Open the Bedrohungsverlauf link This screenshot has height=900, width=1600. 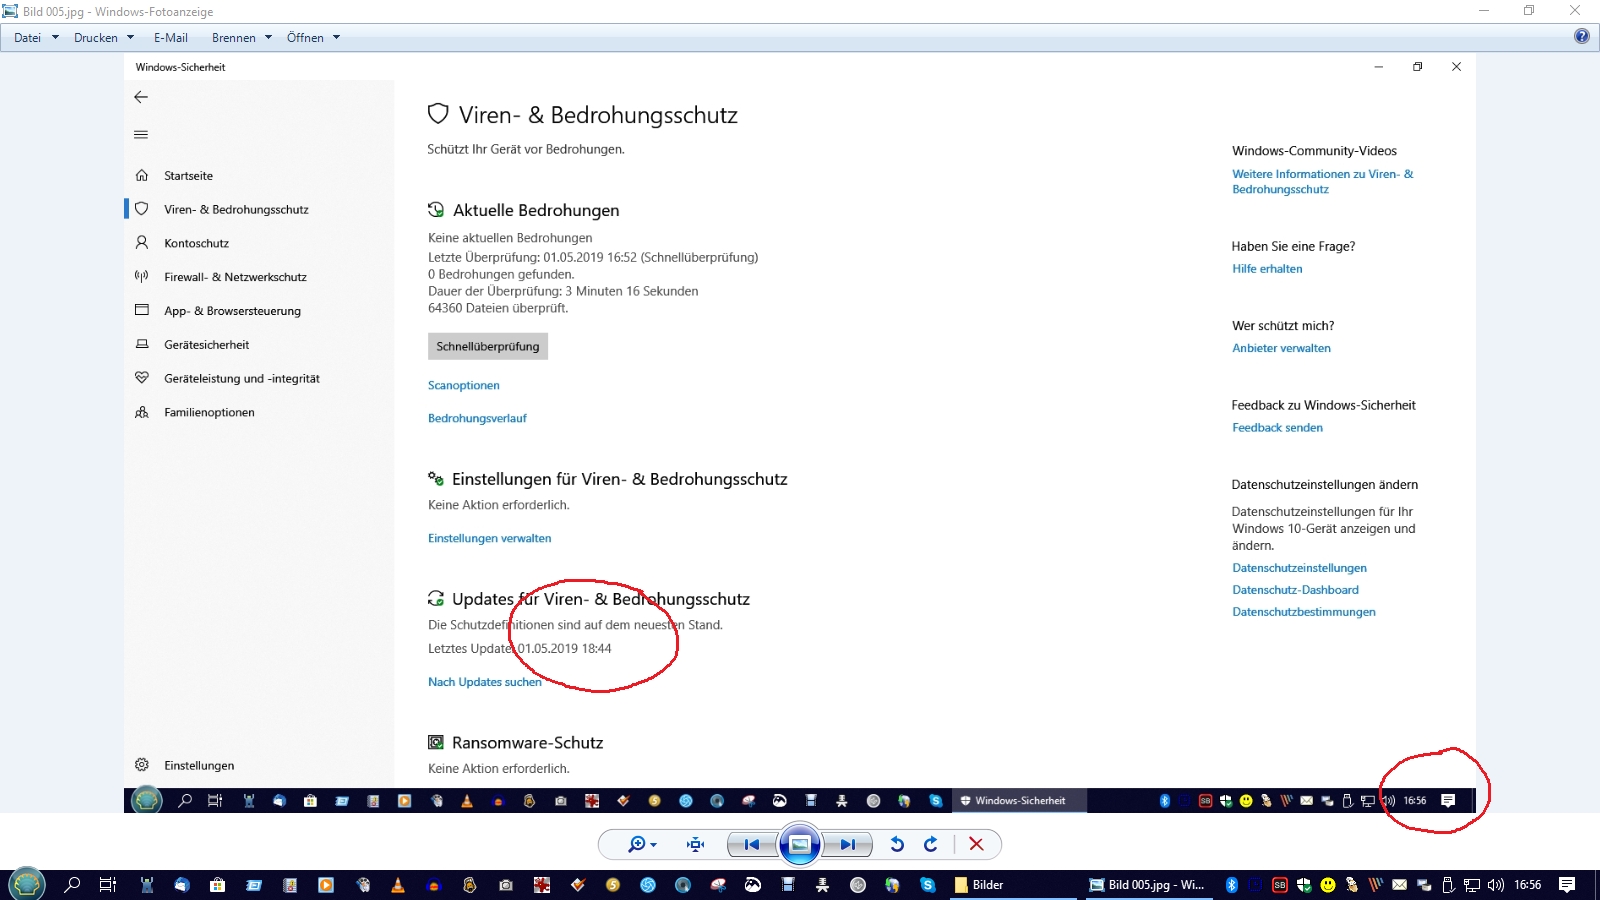477,418
